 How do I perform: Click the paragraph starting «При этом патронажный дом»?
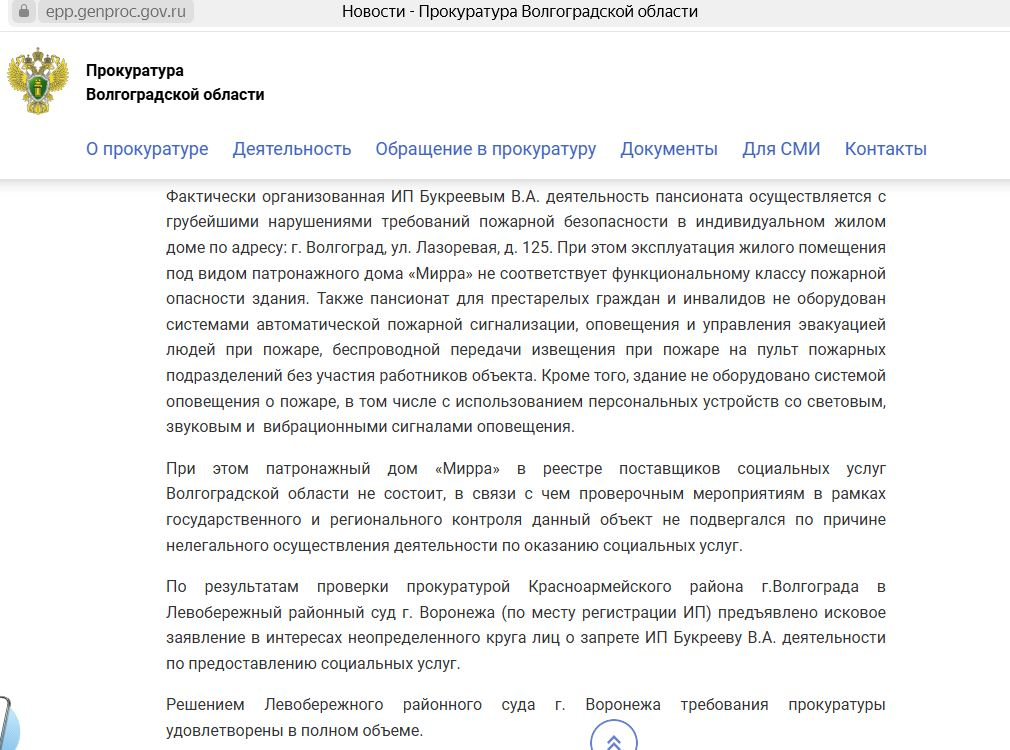pyautogui.click(x=526, y=507)
